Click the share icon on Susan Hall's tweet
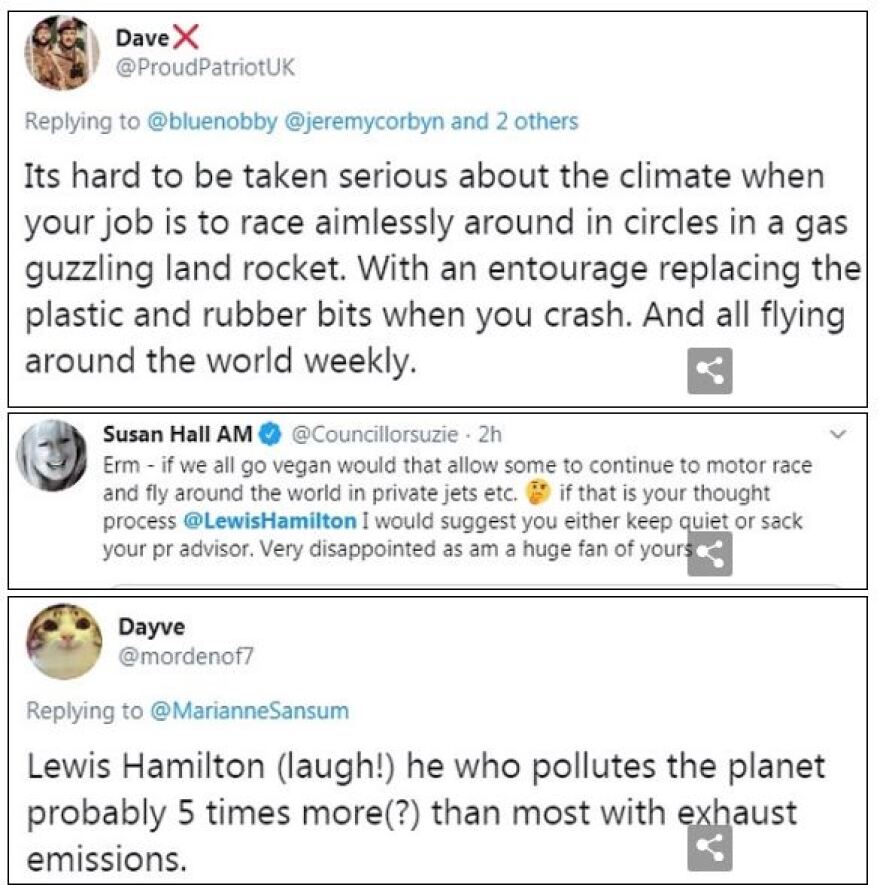This screenshot has width=880, height=885. 710,554
